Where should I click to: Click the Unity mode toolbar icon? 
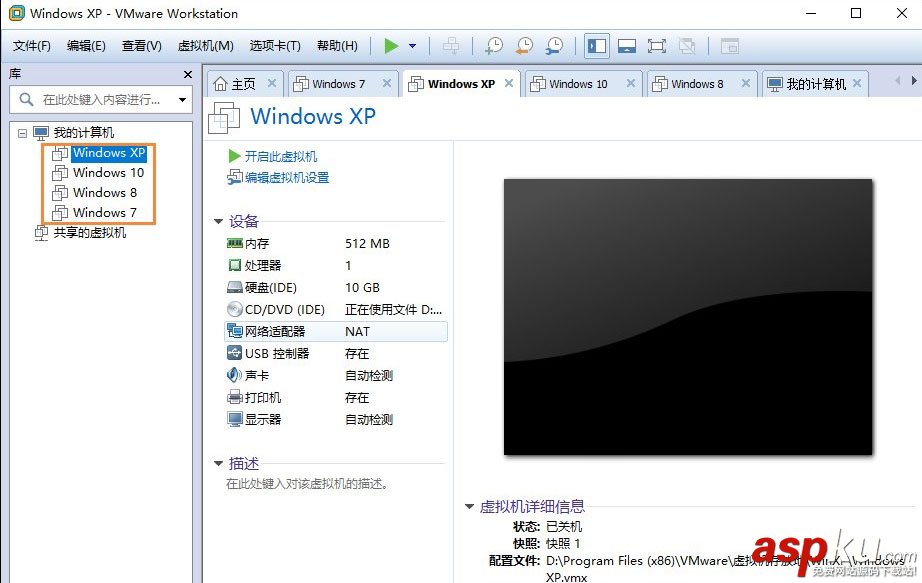(x=687, y=46)
